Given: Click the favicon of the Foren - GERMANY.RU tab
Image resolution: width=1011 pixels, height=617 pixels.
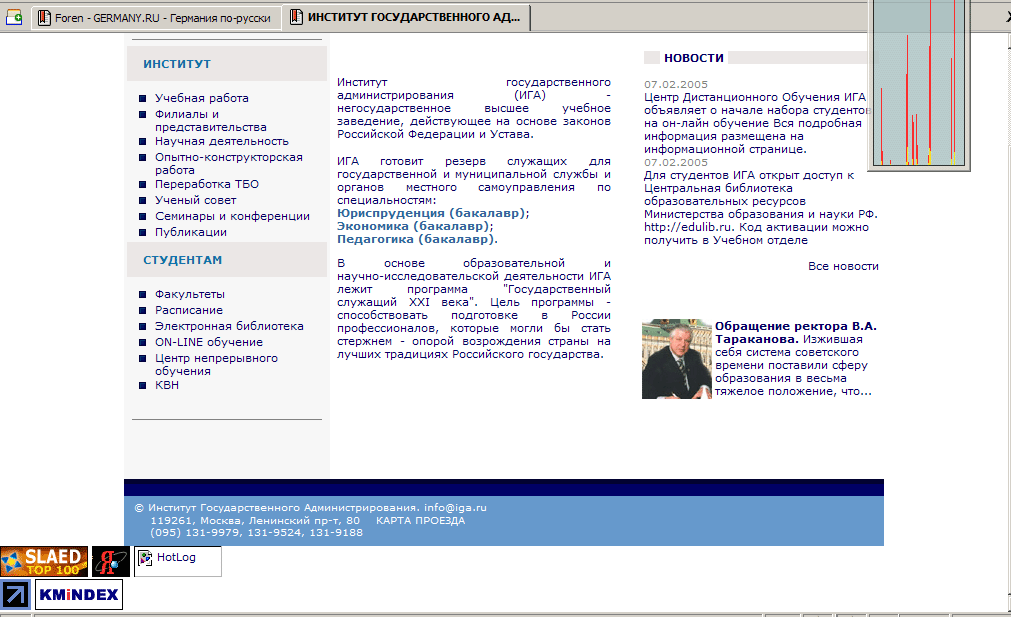Looking at the screenshot, I should tap(44, 18).
